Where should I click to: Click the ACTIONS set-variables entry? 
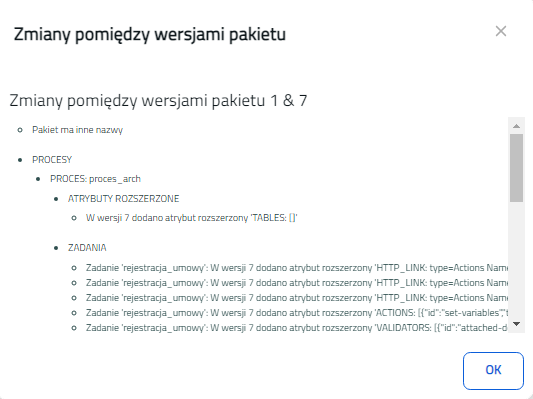coord(297,313)
